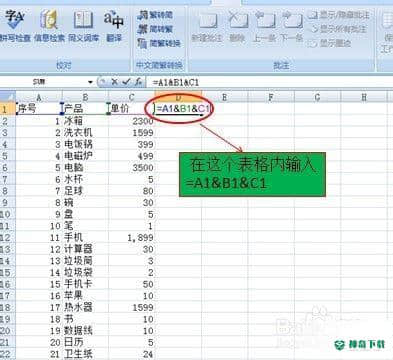Viewport: 393px width, 360px height.
Task: Go to Next comment icon
Action: (292, 26)
